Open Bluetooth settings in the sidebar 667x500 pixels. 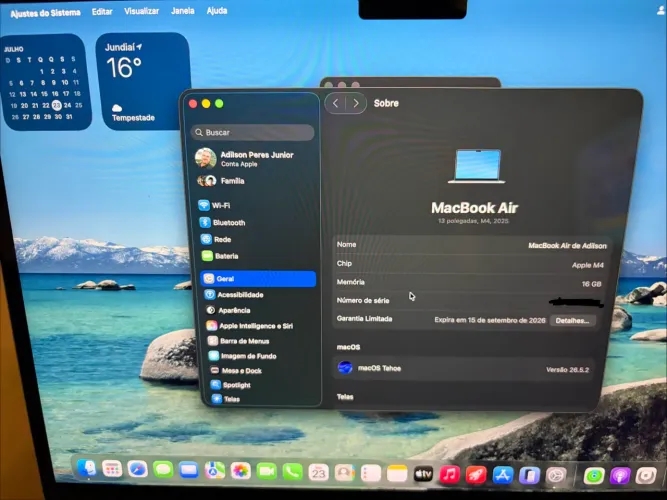[222, 223]
